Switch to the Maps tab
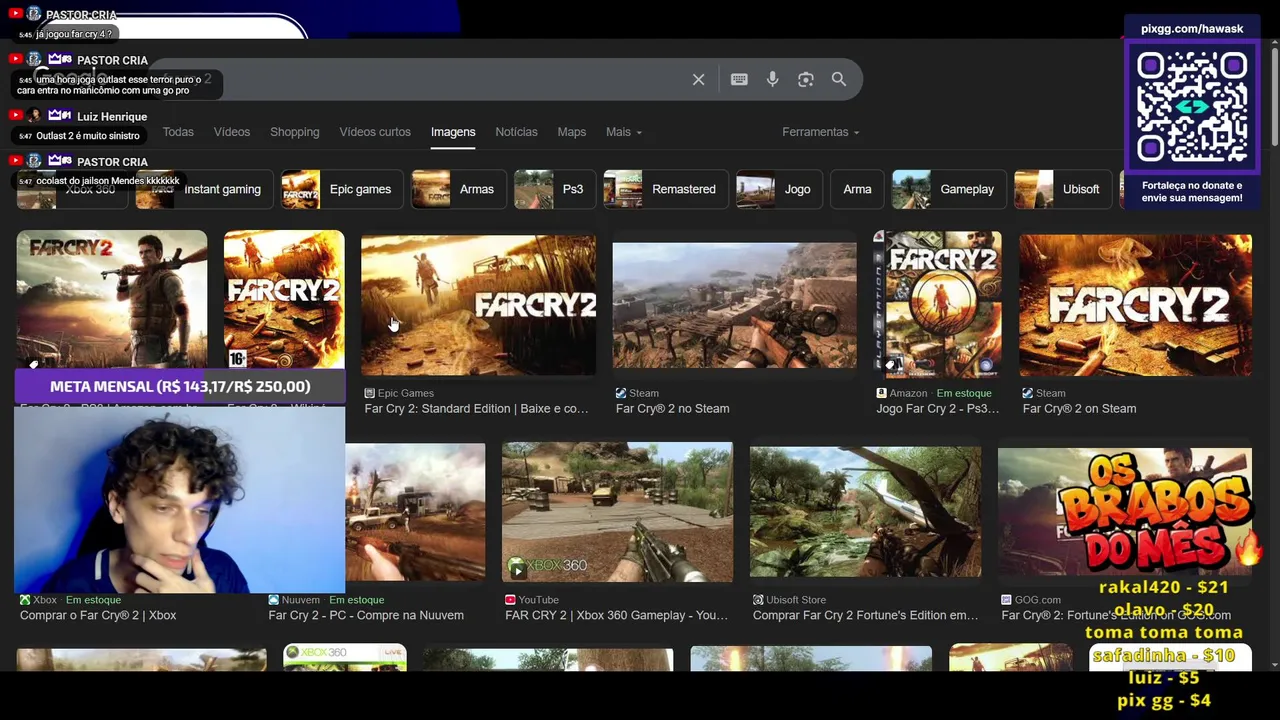 (x=572, y=132)
